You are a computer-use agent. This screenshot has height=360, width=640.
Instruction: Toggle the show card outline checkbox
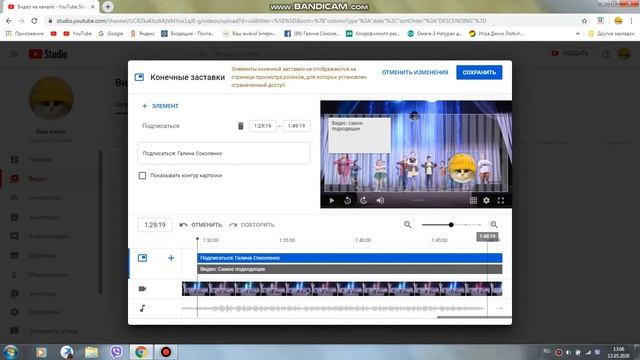[x=142, y=176]
